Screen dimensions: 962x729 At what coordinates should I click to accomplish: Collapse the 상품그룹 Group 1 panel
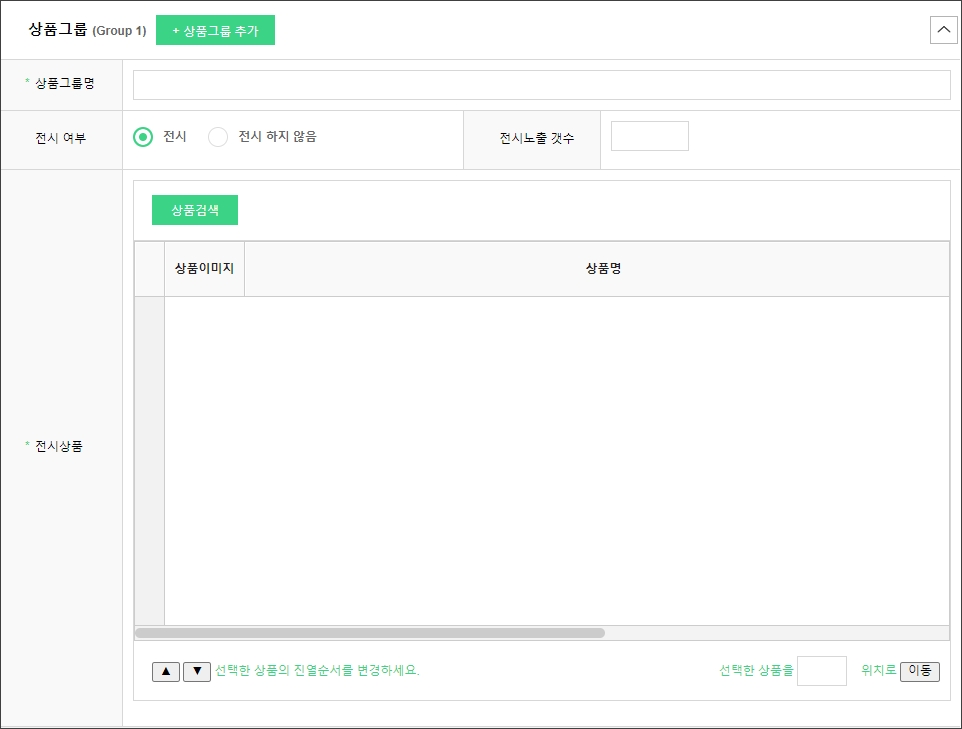943,30
